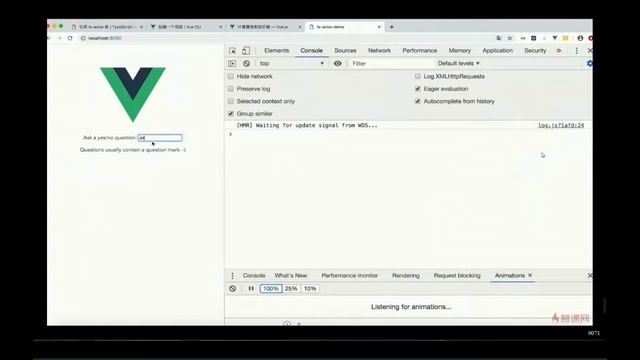This screenshot has width=640, height=360.
Task: Open the Default levels dropdown
Action: tap(458, 63)
